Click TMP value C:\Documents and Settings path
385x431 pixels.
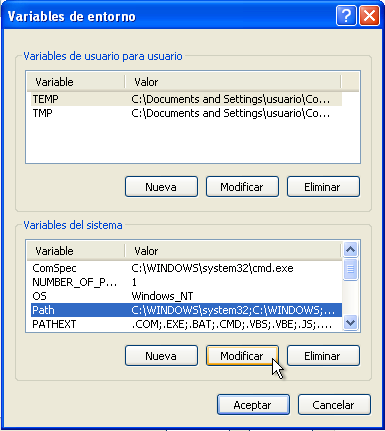click(x=230, y=113)
